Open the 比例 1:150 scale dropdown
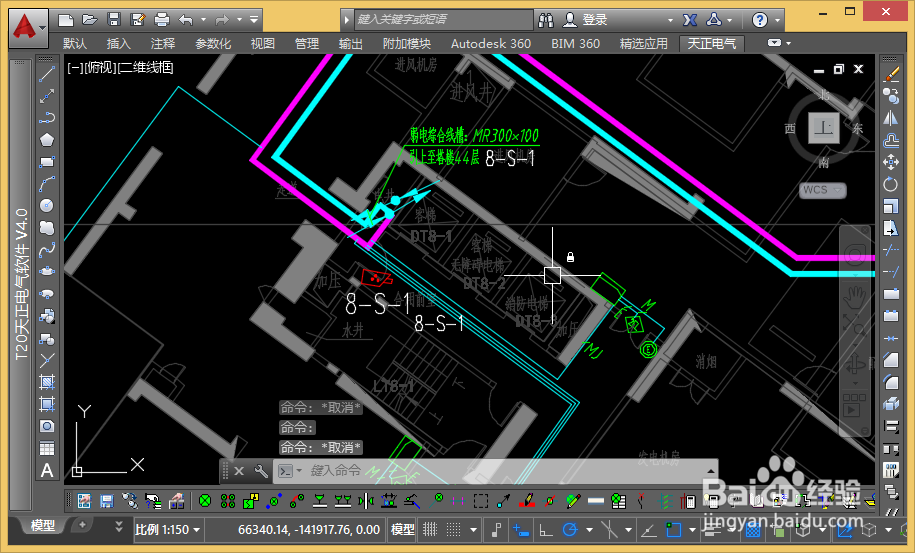 (168, 530)
